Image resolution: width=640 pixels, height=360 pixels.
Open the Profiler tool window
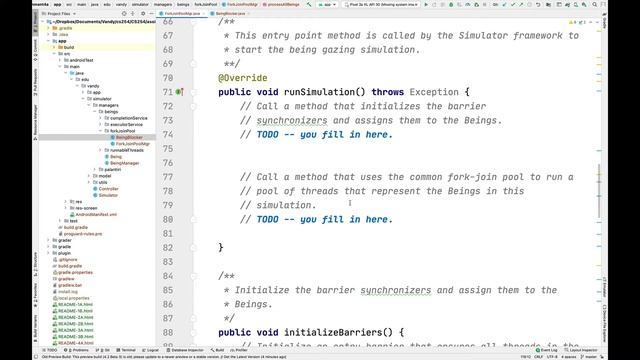(x=239, y=350)
